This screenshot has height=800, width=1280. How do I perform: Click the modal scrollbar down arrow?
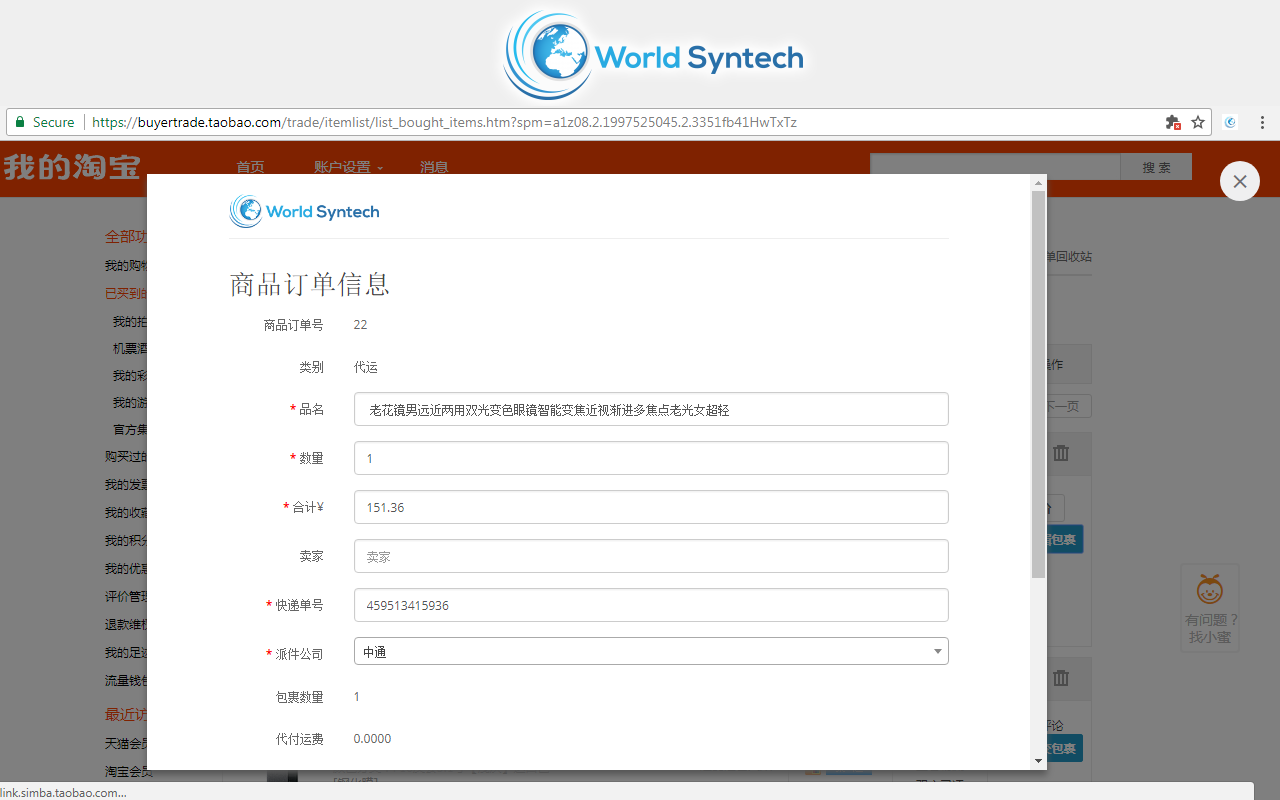point(1039,761)
